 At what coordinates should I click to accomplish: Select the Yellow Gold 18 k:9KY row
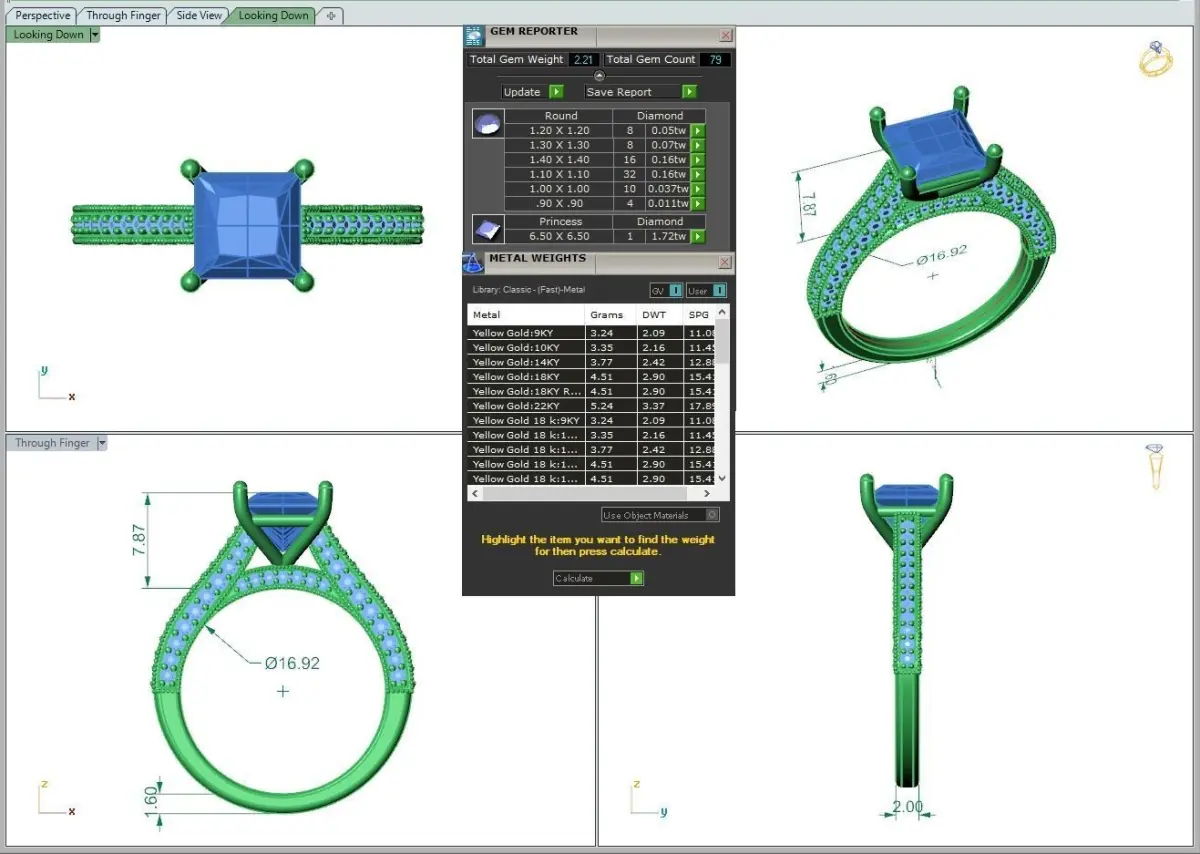[592, 421]
